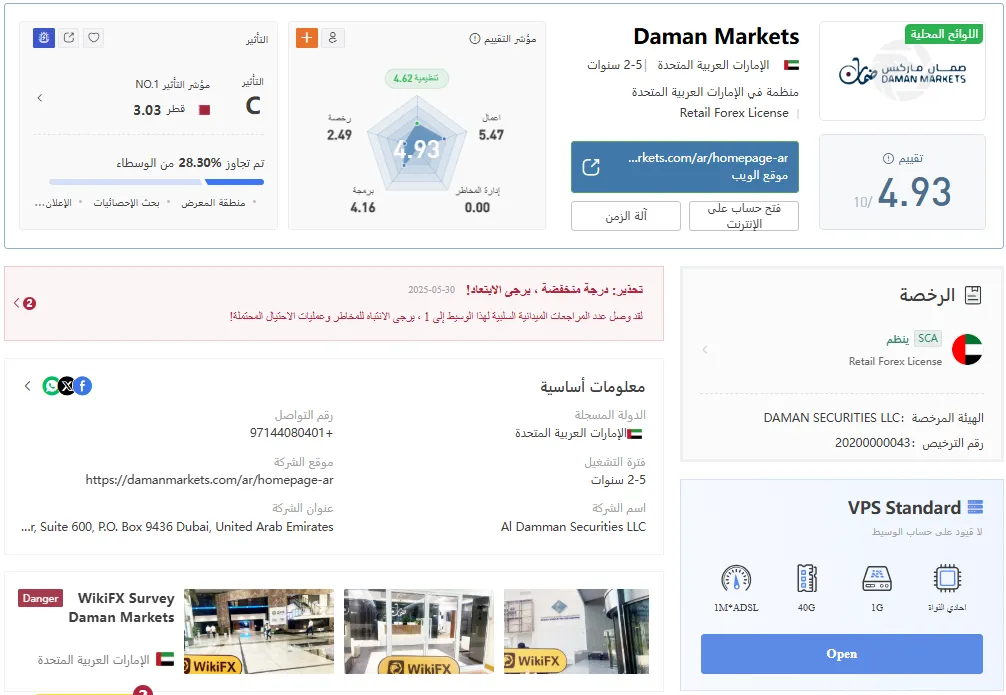Share via the X (Twitter) icon

pos(67,386)
